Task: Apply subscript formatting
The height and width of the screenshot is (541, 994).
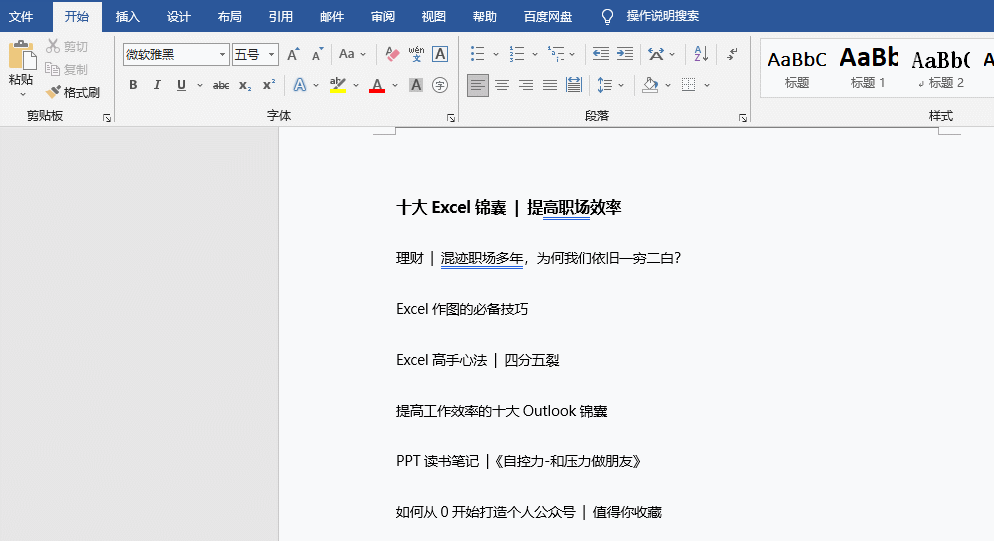Action: 245,85
